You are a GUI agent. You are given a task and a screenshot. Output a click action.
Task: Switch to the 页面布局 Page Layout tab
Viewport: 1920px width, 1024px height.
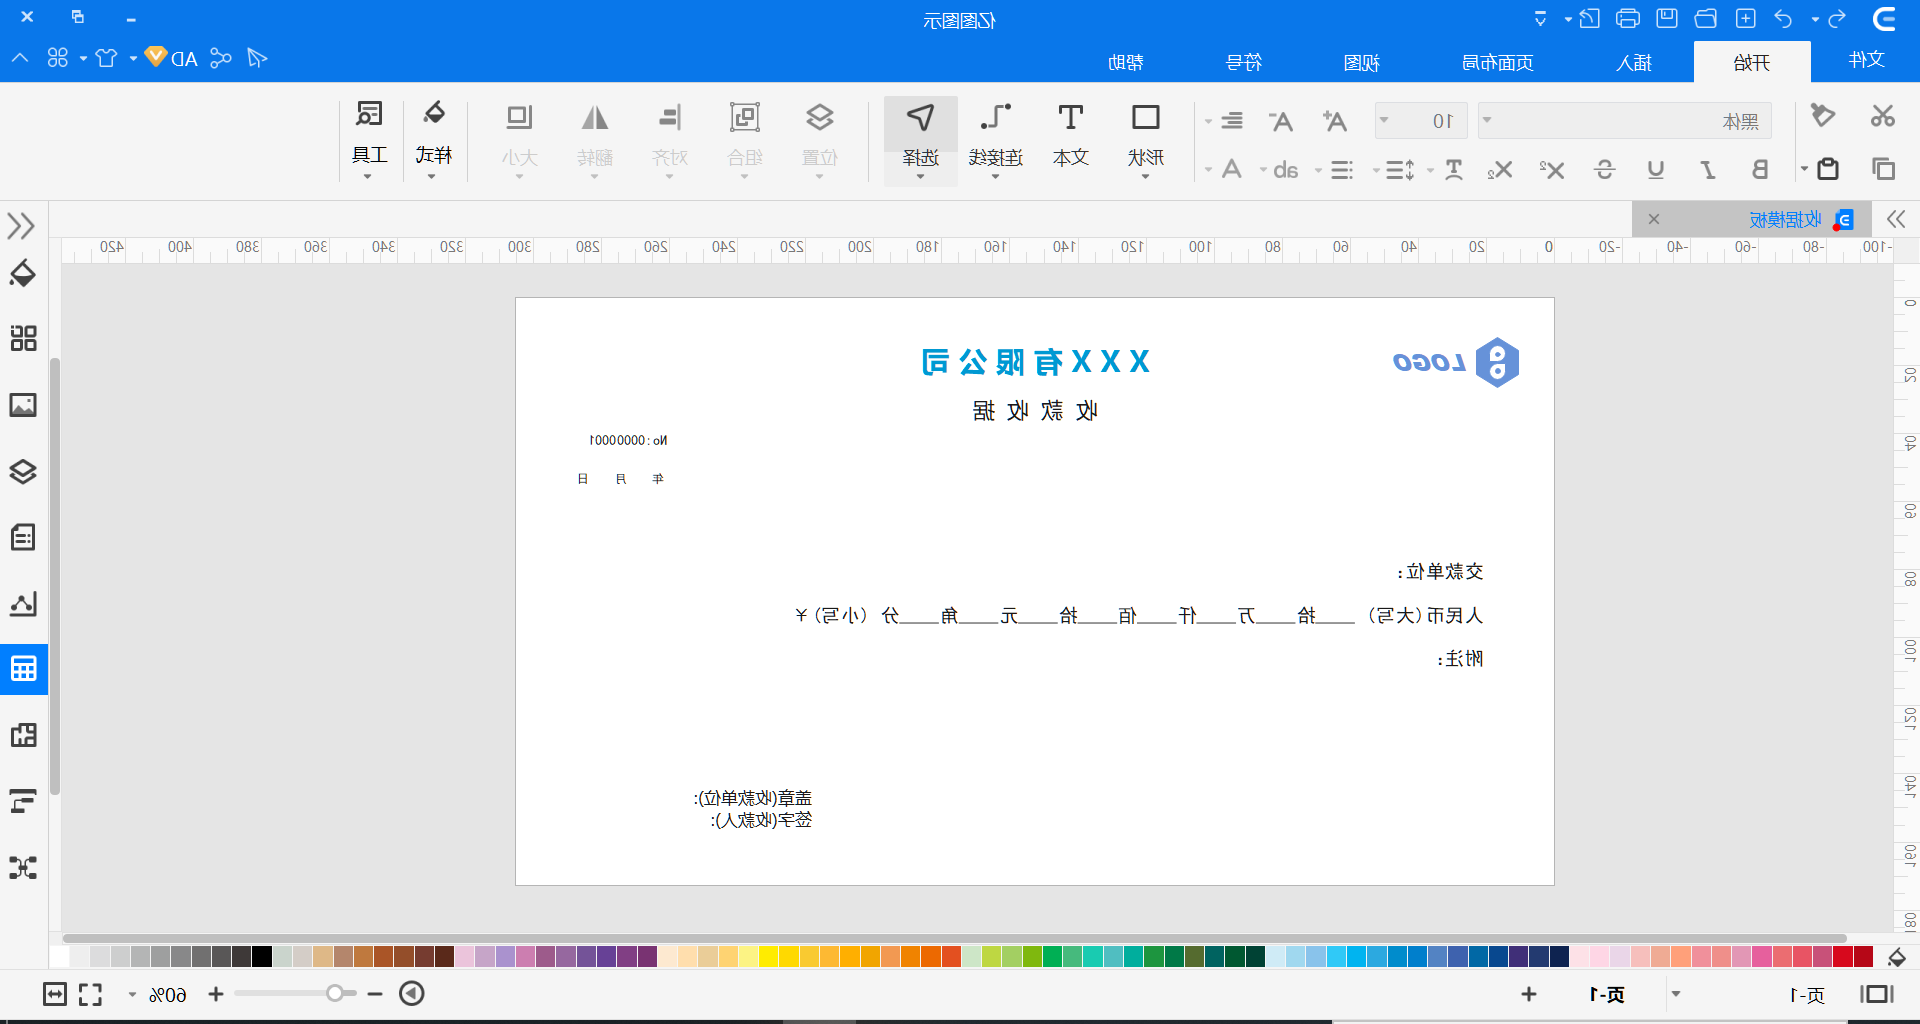[x=1498, y=62]
